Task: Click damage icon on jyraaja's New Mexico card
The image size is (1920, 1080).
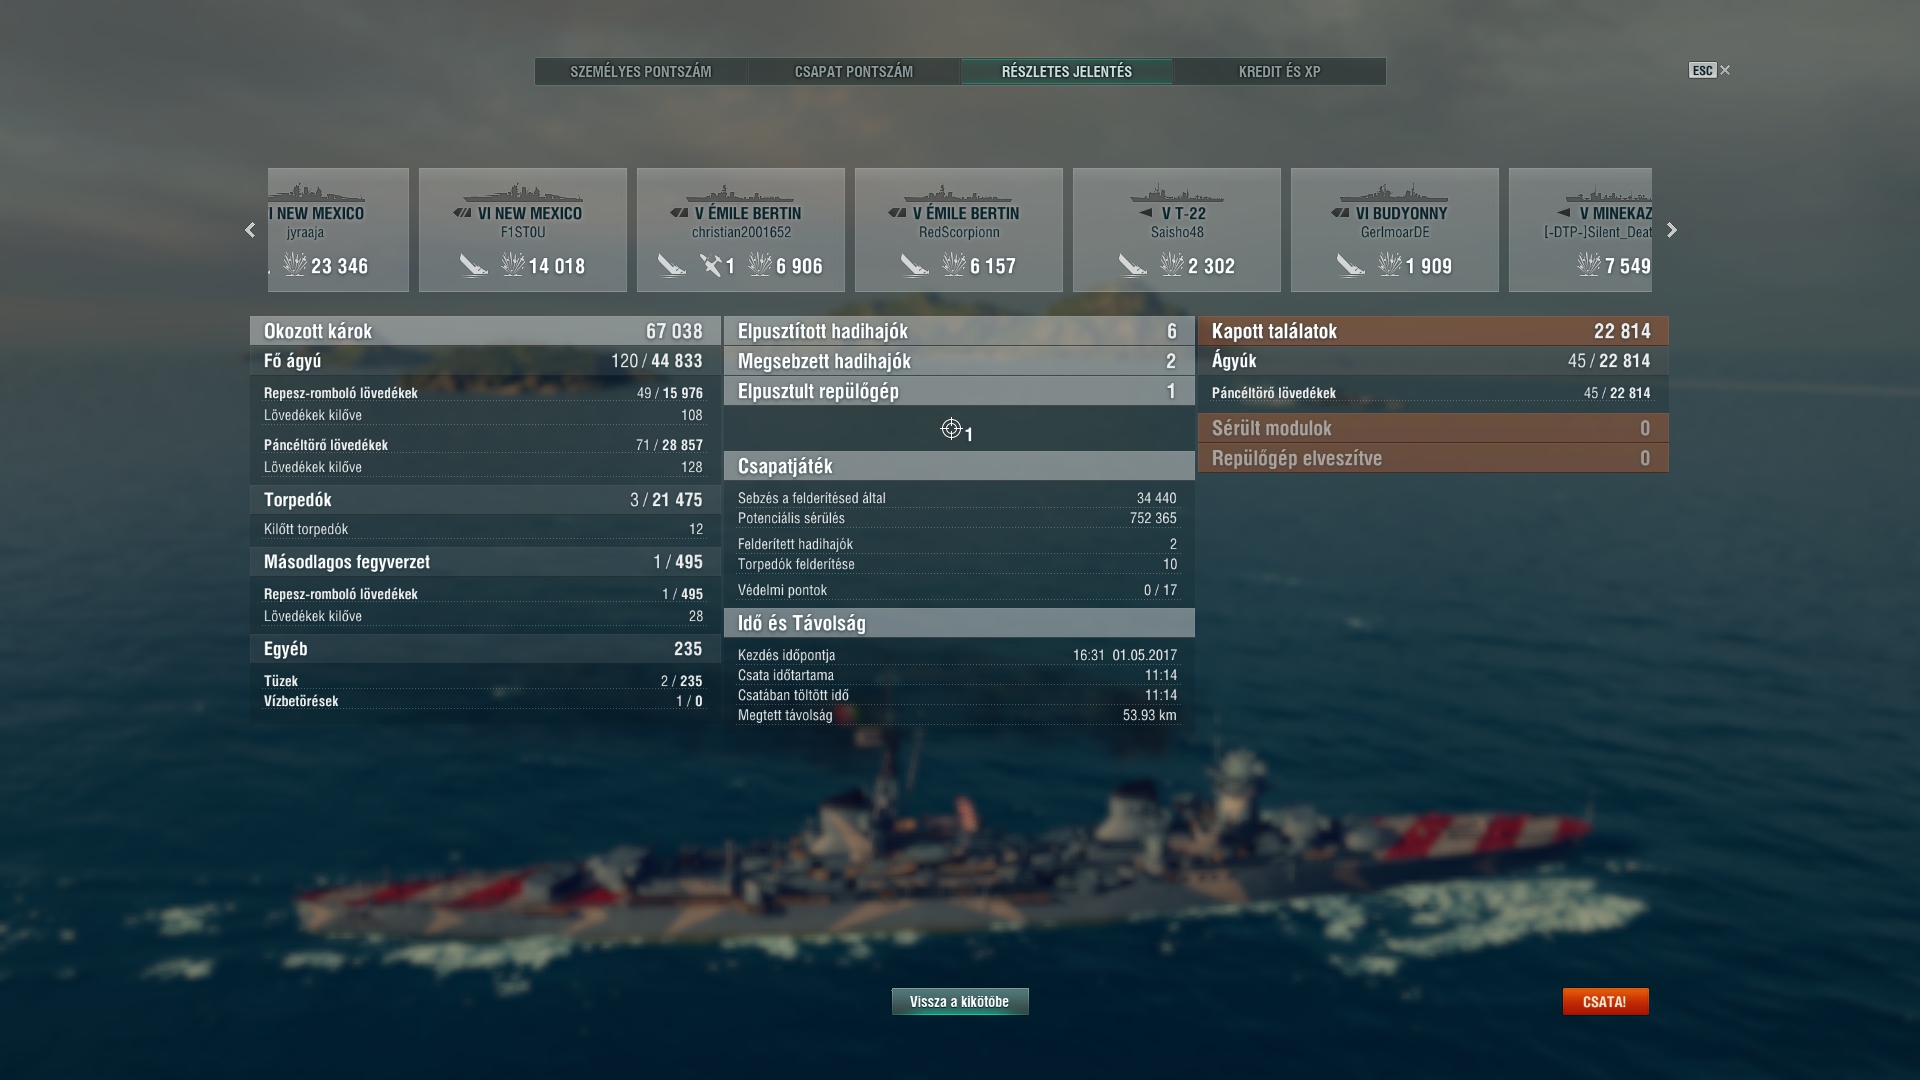Action: (294, 265)
